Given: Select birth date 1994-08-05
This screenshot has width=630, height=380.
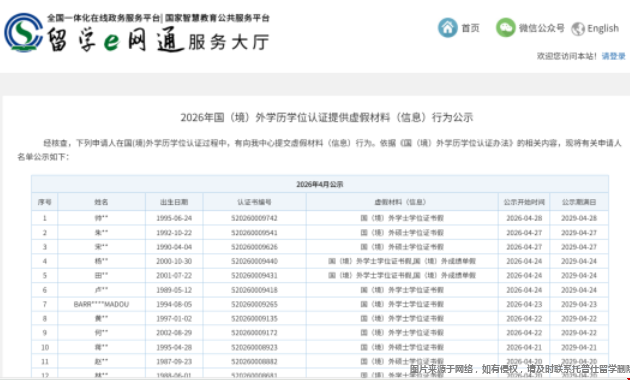Looking at the screenshot, I should point(174,304).
